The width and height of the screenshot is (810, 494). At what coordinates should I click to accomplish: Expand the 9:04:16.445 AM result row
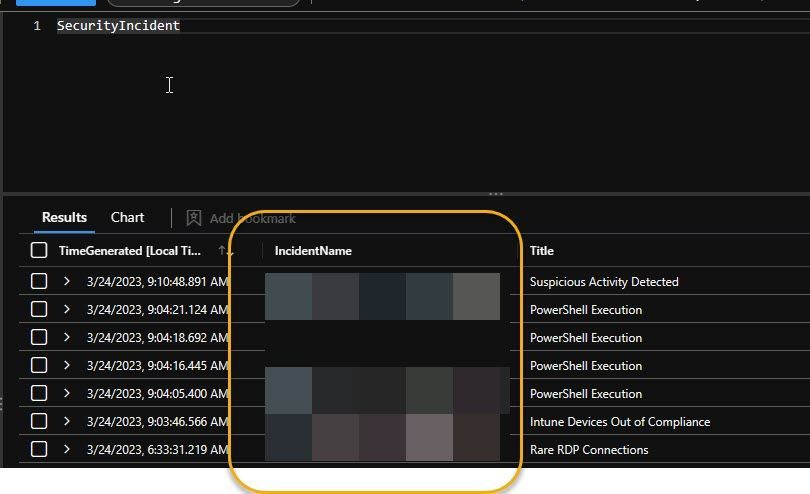coord(67,365)
